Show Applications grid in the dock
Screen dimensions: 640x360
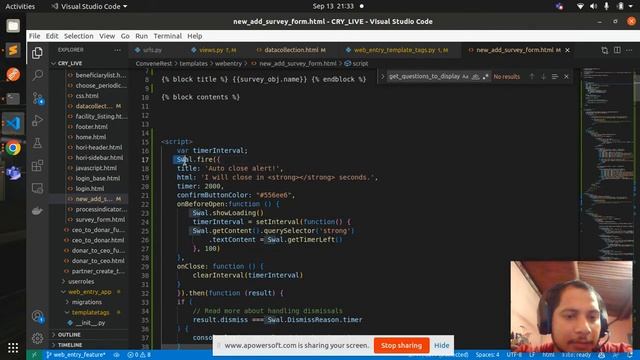click(13, 348)
